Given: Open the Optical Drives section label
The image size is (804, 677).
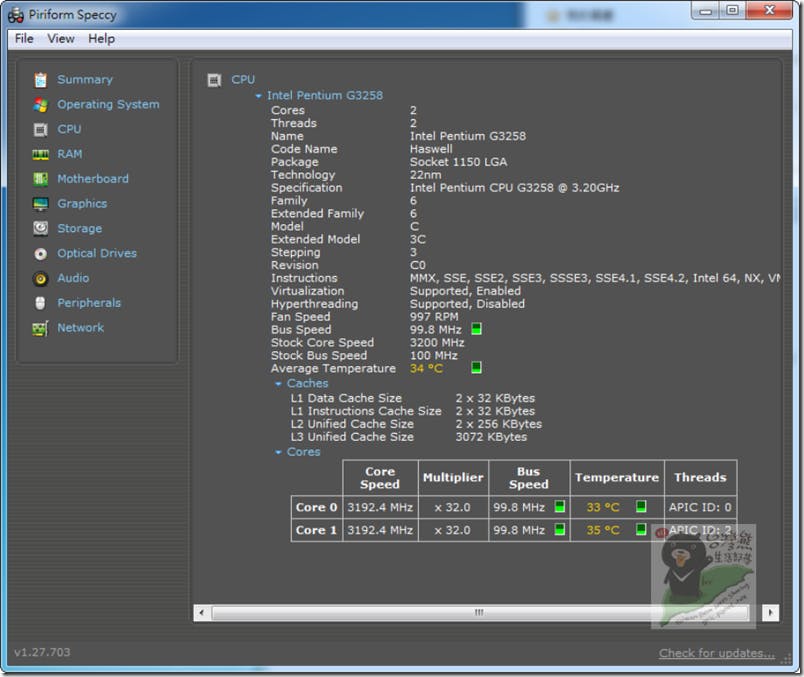Looking at the screenshot, I should click(x=97, y=253).
